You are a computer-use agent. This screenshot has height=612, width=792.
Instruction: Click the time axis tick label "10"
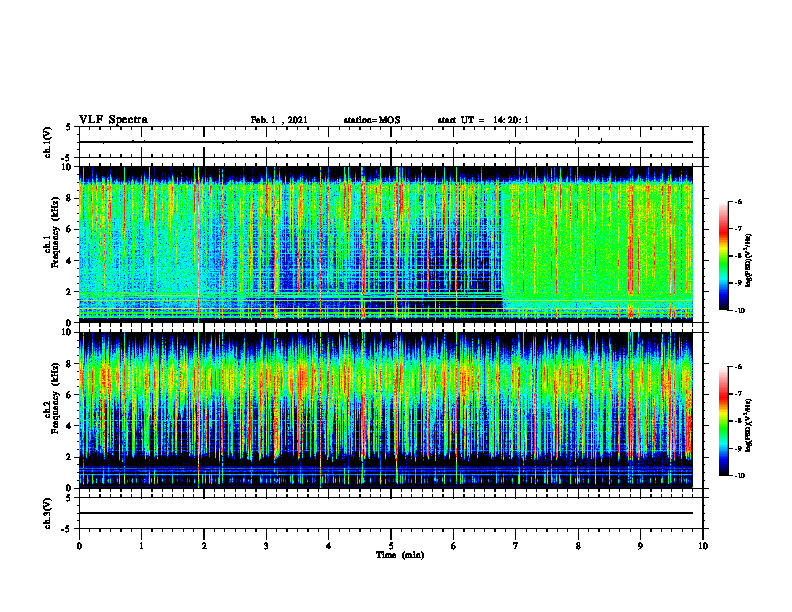tap(703, 546)
